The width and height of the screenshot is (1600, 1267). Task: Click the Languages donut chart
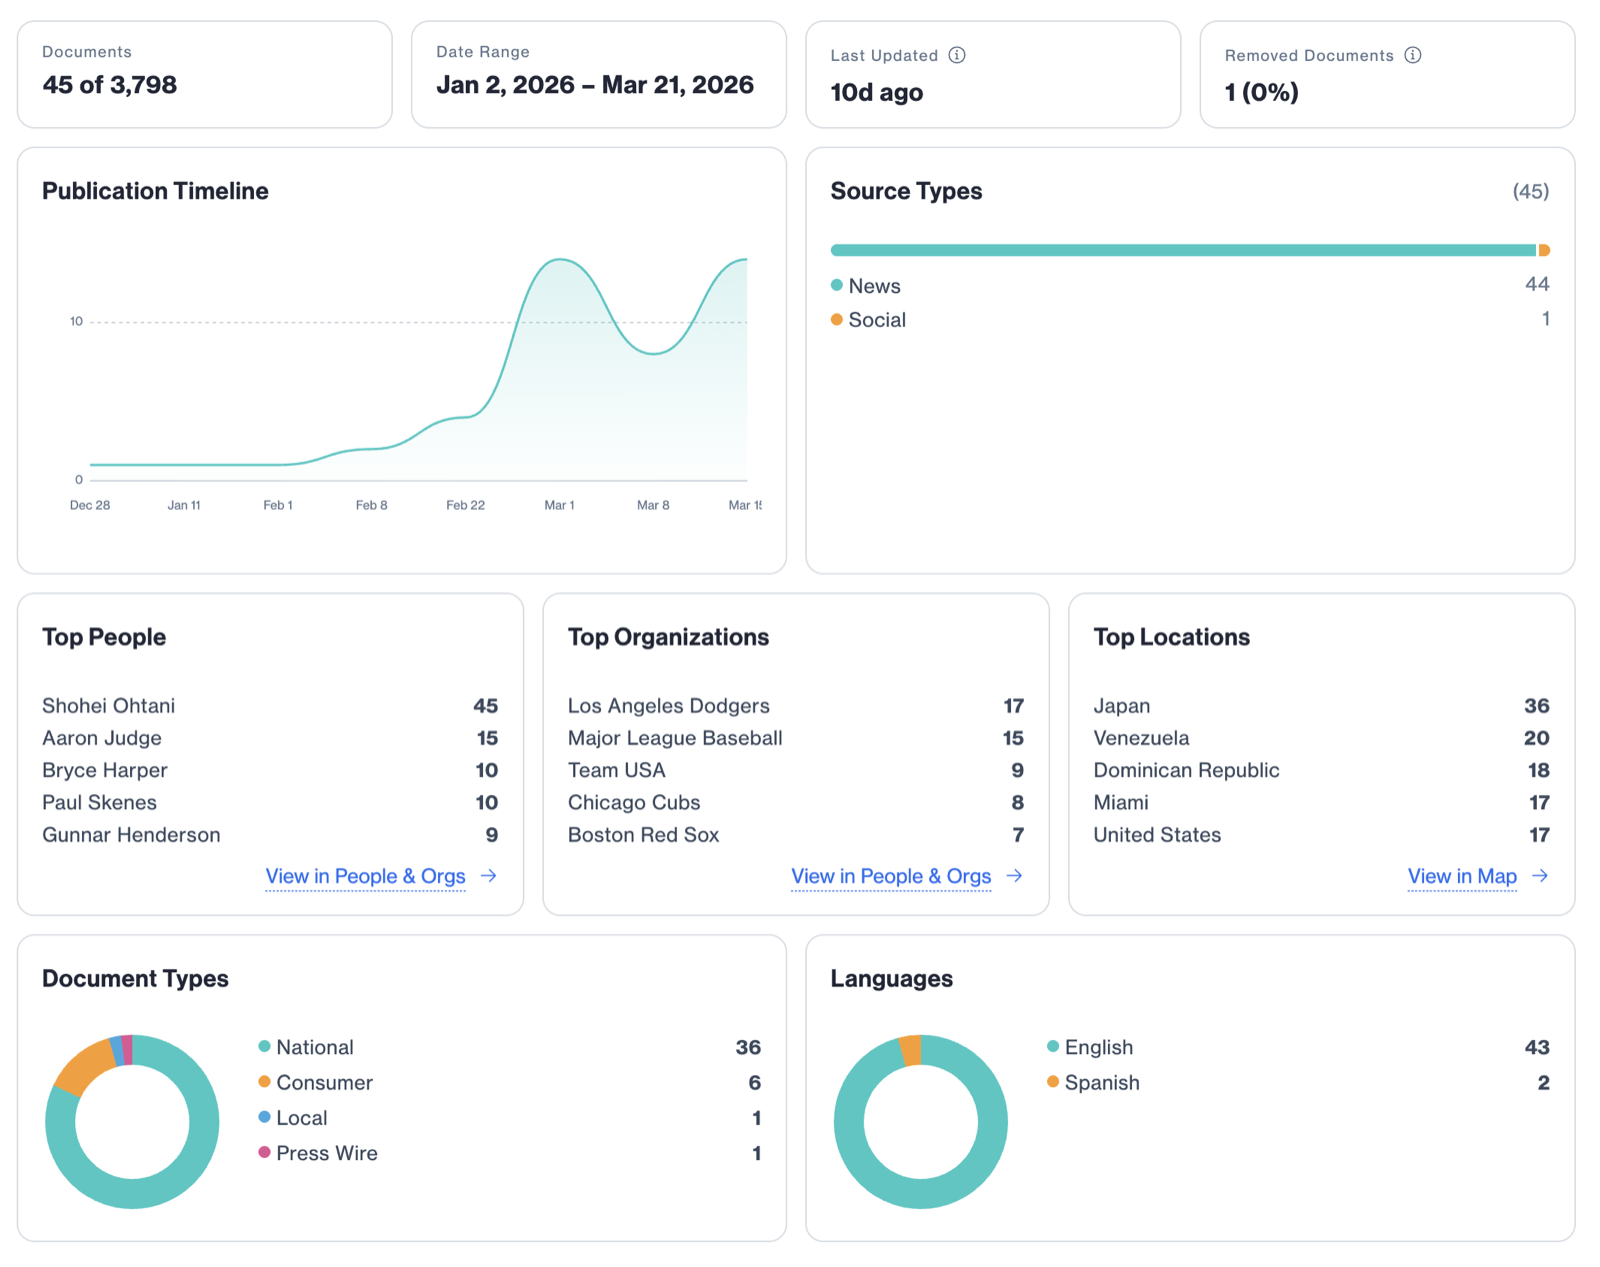pos(921,1122)
